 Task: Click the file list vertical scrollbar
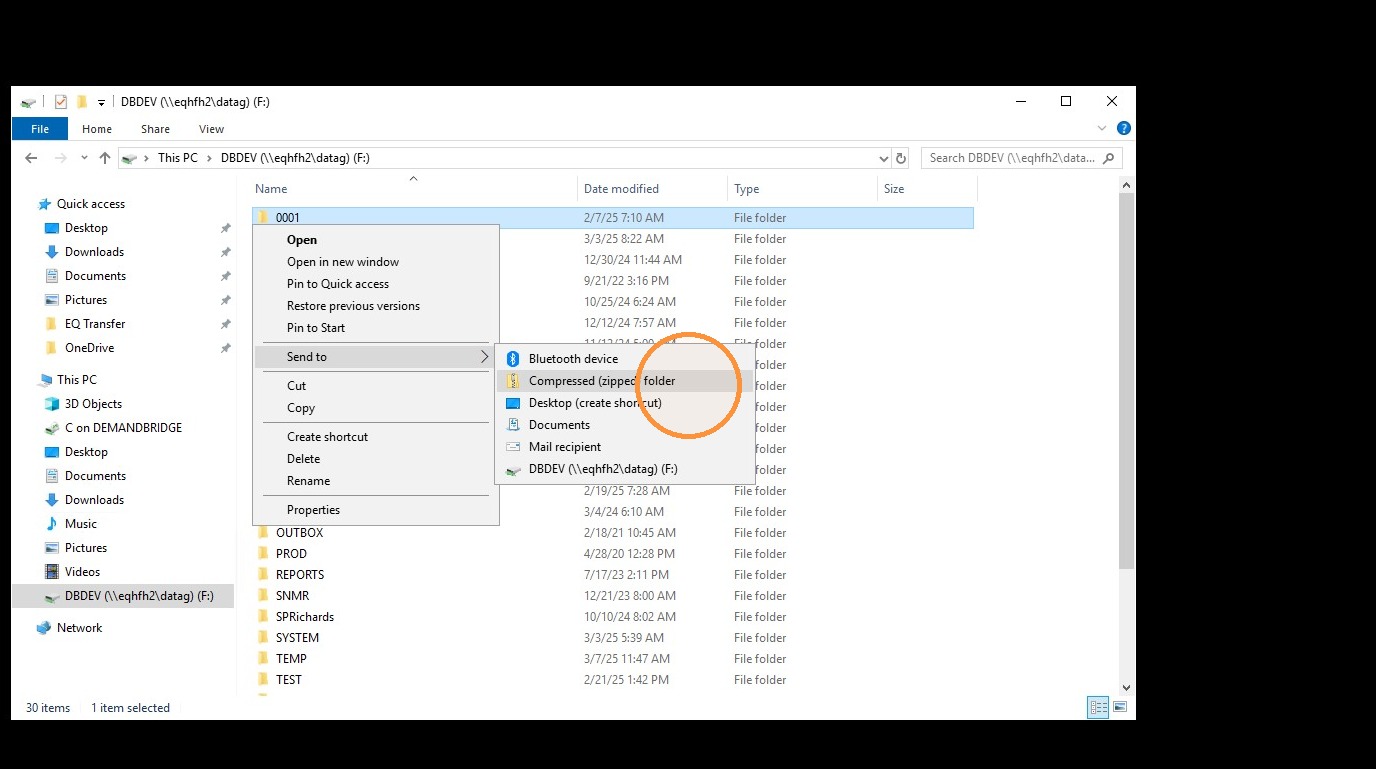pyautogui.click(x=1126, y=382)
